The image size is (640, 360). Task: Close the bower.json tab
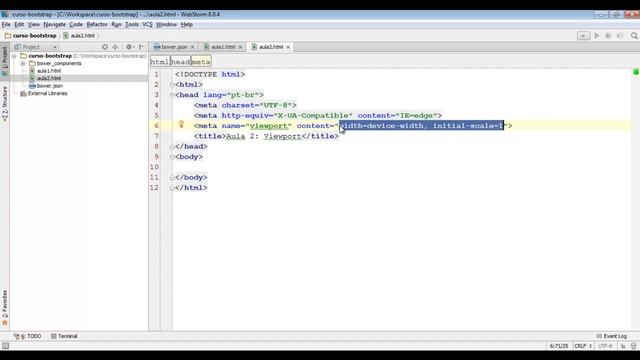[x=193, y=47]
